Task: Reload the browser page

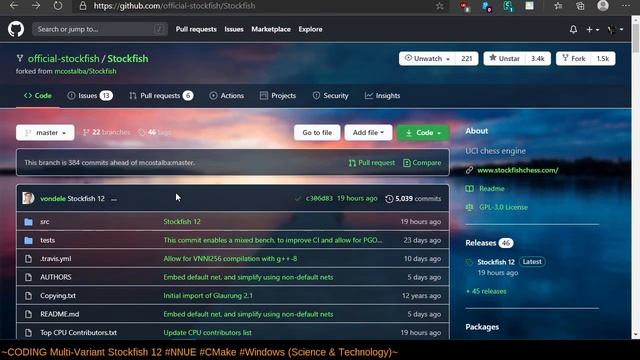Action: click(x=58, y=6)
